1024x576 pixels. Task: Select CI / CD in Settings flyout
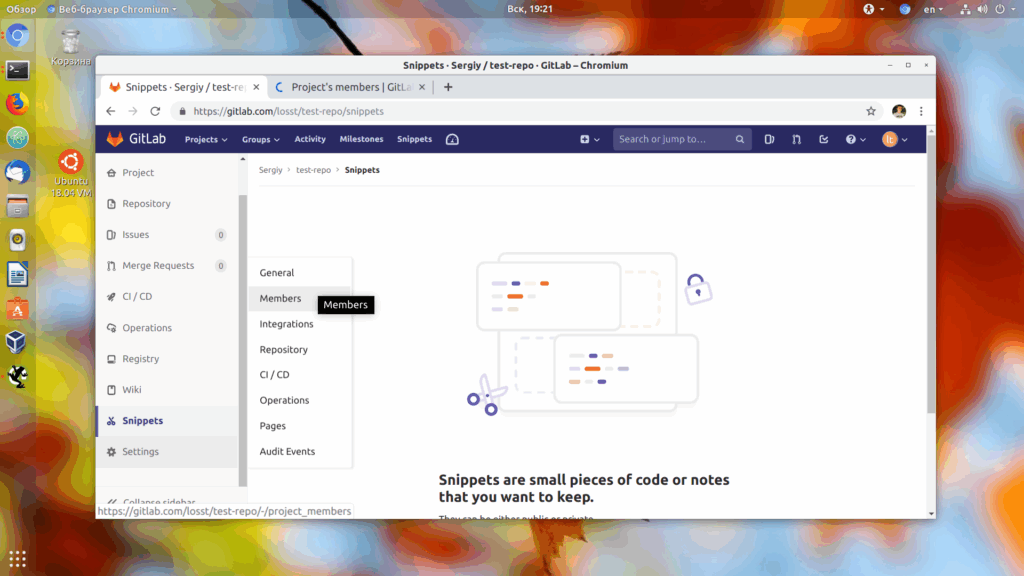300,375
